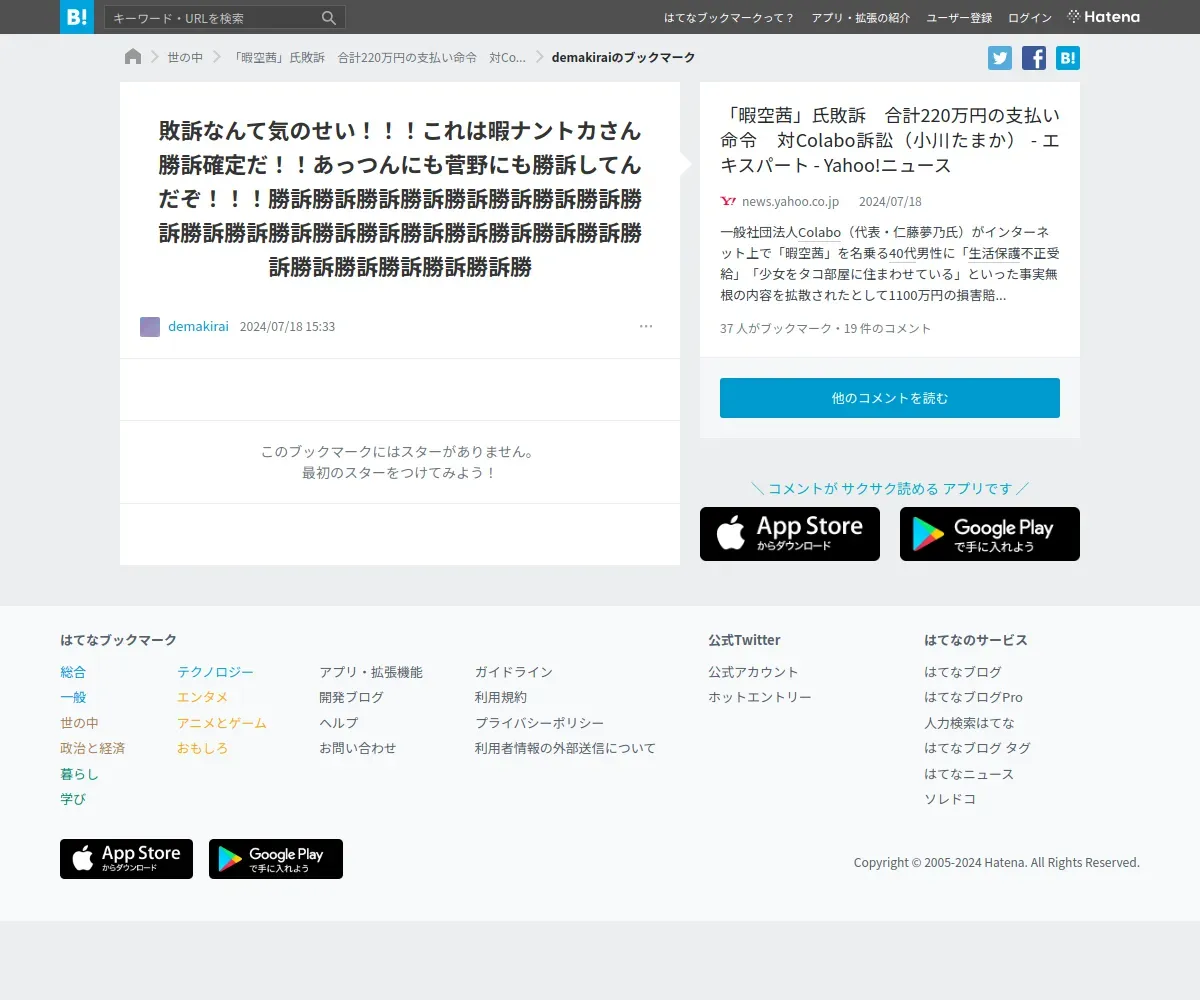Screen dimensions: 1200x1000
Task: Click the home icon in breadcrumb
Action: tap(133, 57)
